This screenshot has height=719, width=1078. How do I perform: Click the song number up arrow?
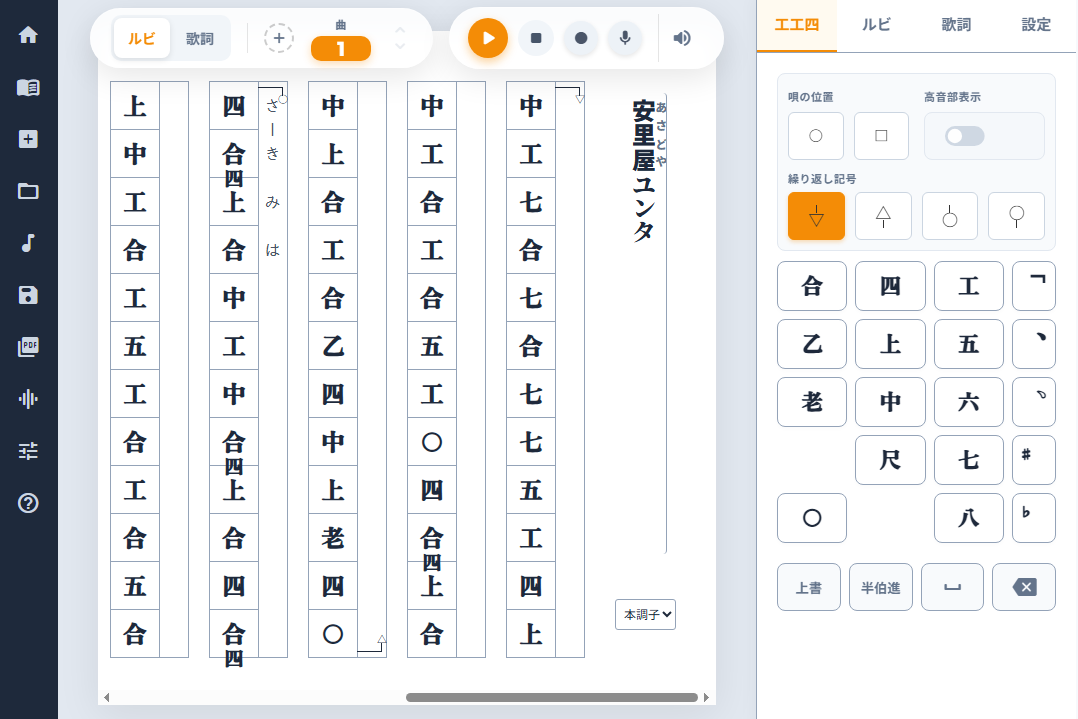(400, 31)
